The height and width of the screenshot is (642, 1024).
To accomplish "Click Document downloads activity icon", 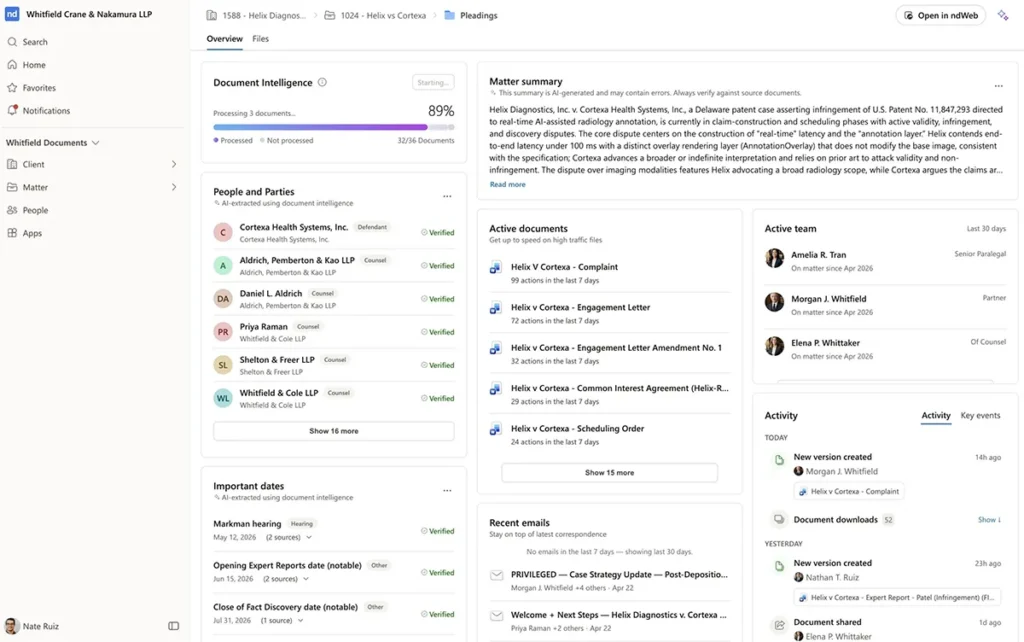I will pyautogui.click(x=779, y=519).
